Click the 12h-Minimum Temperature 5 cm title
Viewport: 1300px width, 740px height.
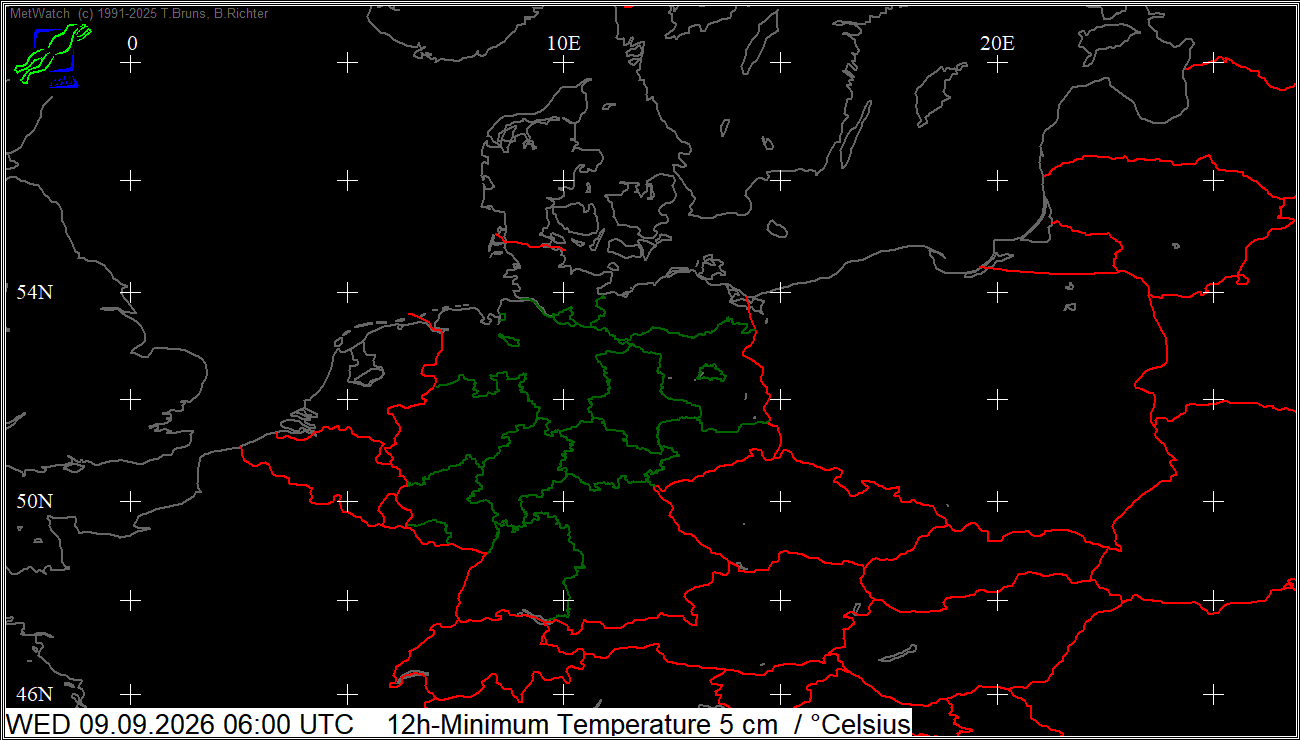click(x=582, y=724)
